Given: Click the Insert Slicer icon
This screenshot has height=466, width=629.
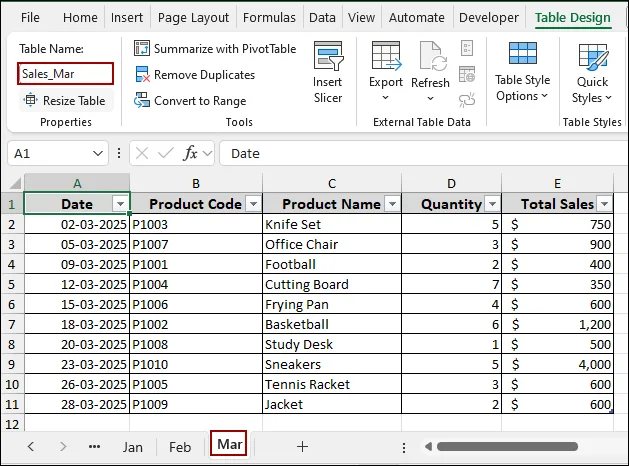Looking at the screenshot, I should tap(328, 56).
